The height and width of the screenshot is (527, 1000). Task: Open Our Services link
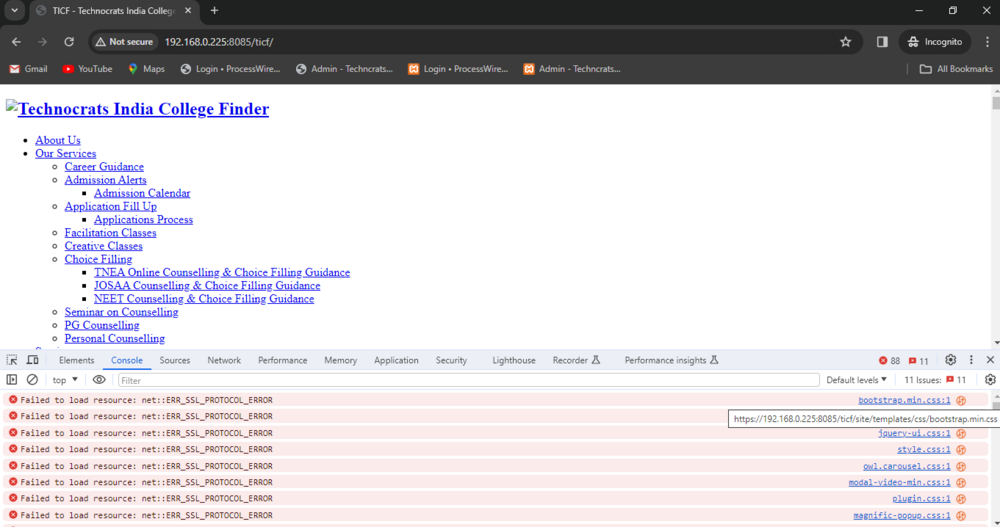tap(66, 154)
